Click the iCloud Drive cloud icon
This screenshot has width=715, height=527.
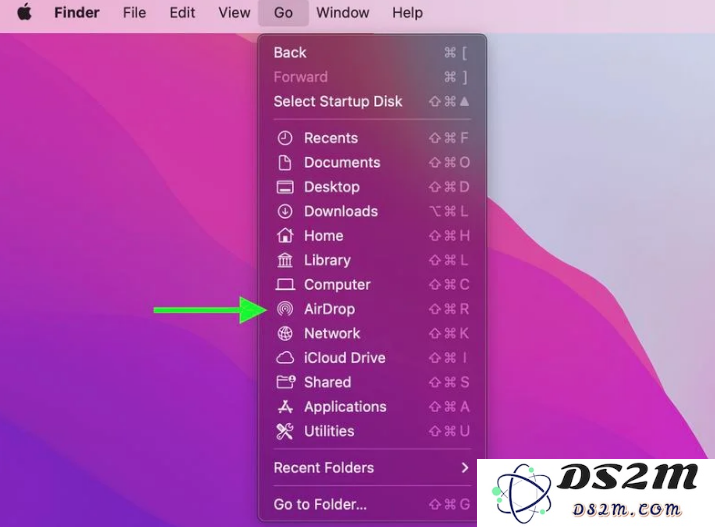285,358
